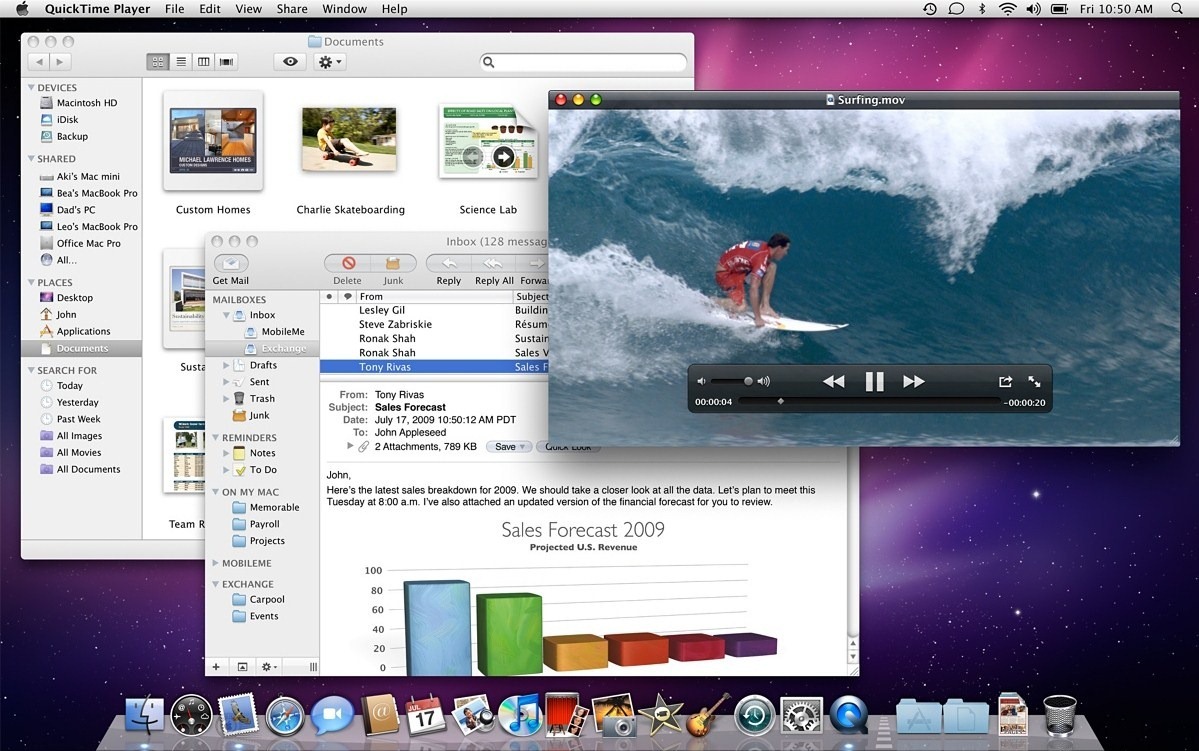This screenshot has height=751, width=1199.
Task: Open the Window menu
Action: click(344, 8)
